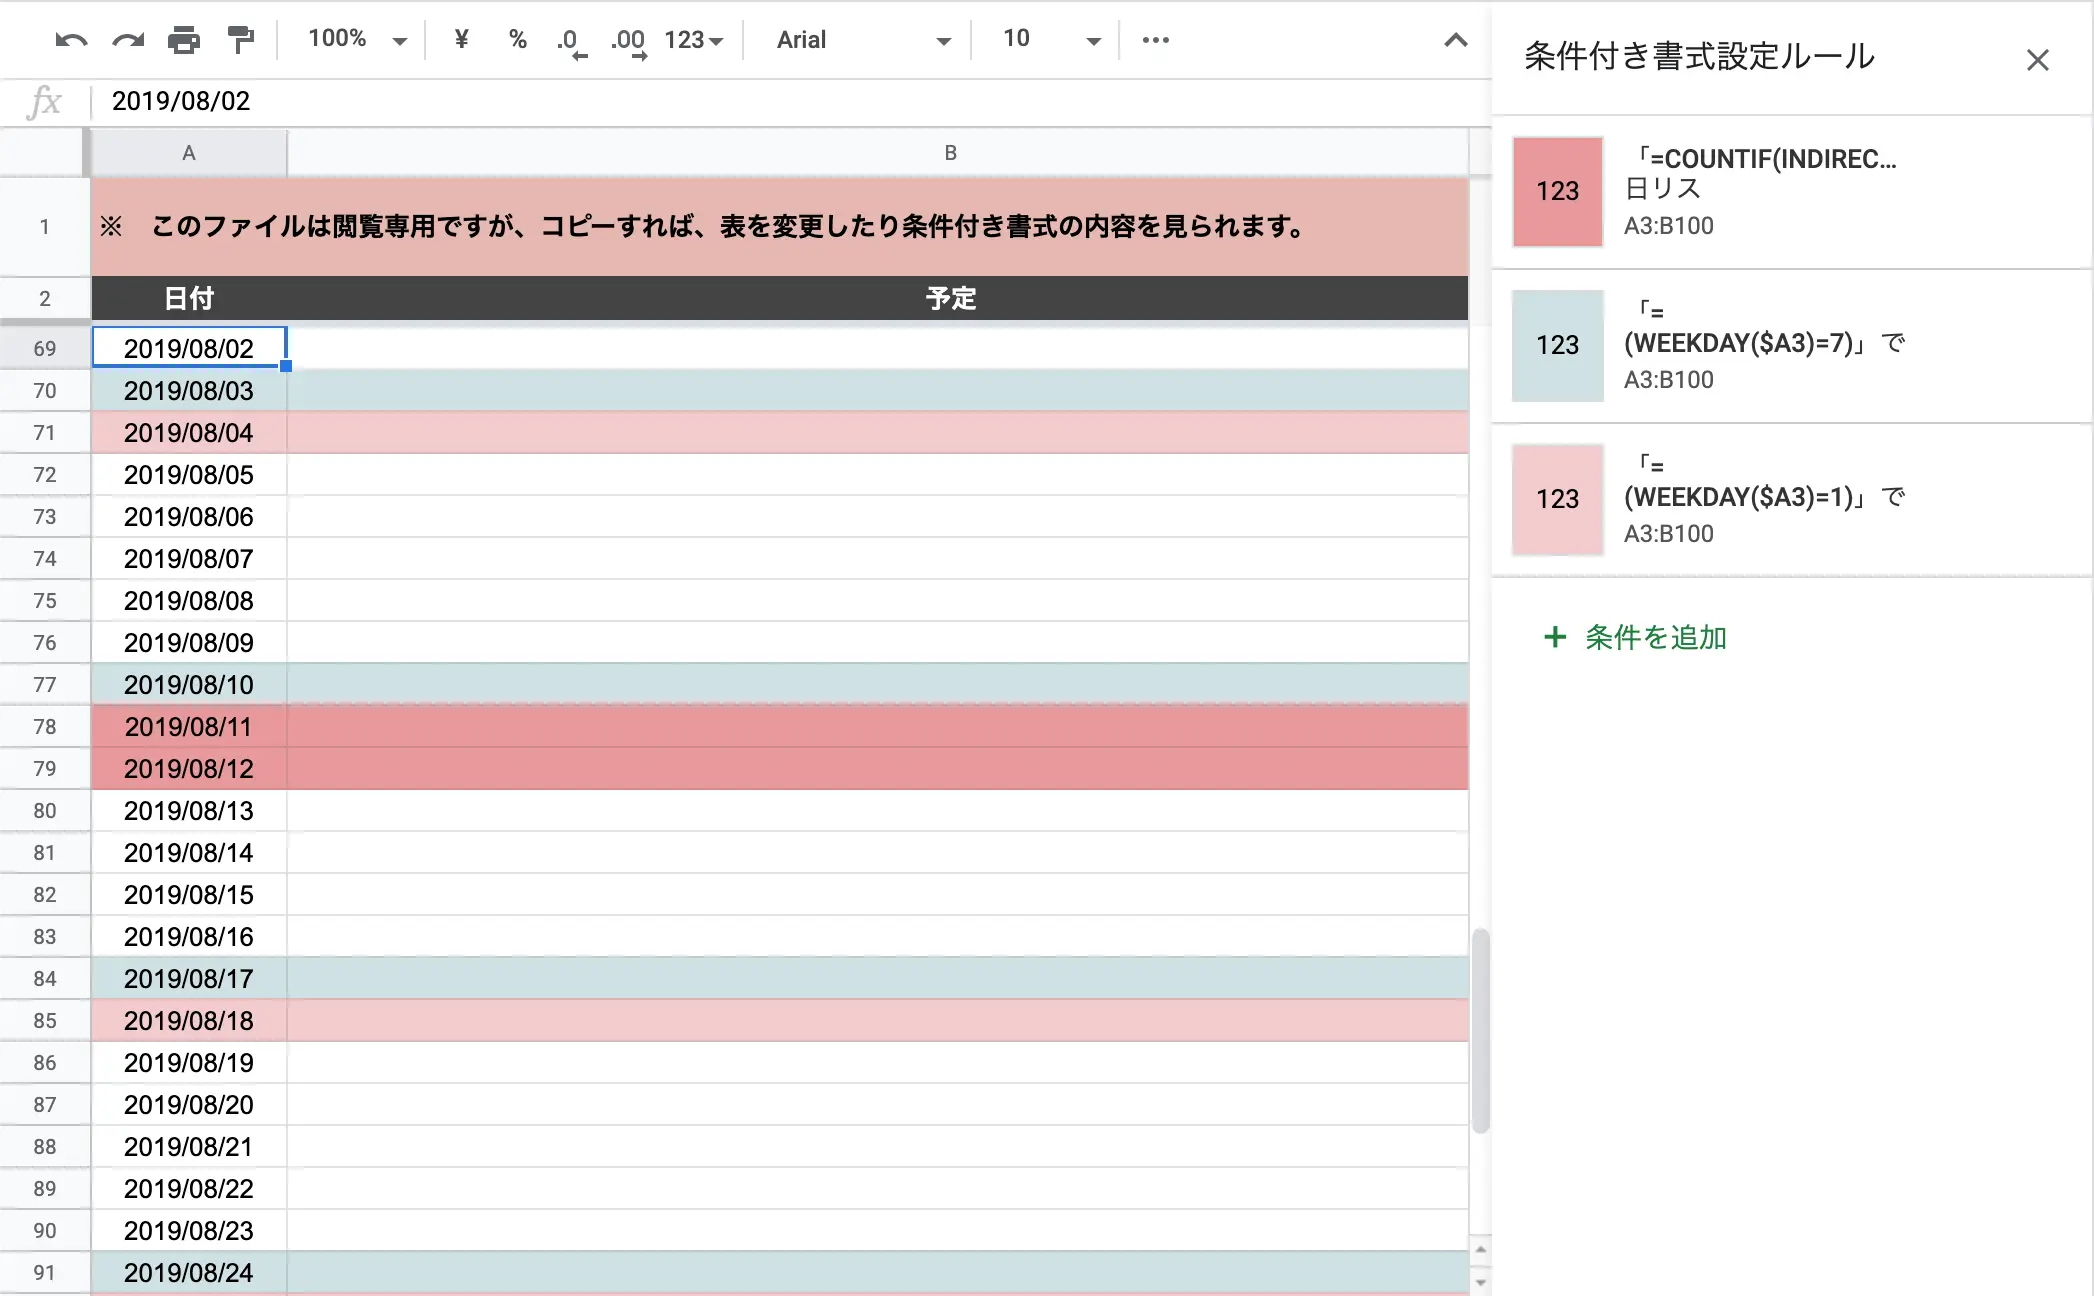Open the 123 number format menu

pos(693,40)
